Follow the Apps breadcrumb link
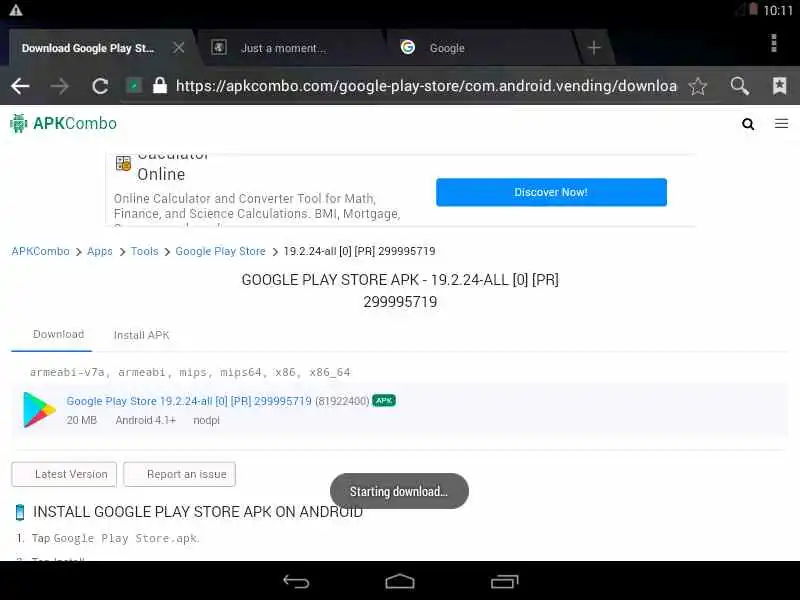800x600 pixels. 99,251
